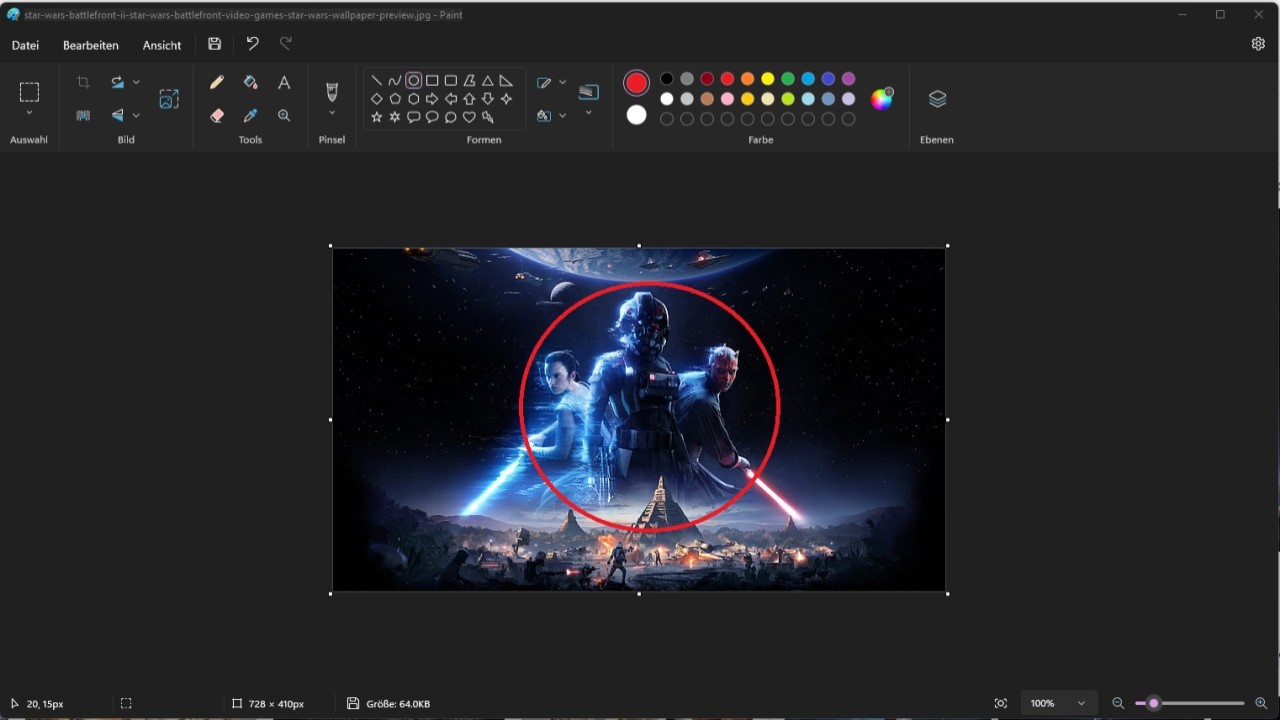
Task: Choose the diamond shape
Action: click(x=376, y=99)
